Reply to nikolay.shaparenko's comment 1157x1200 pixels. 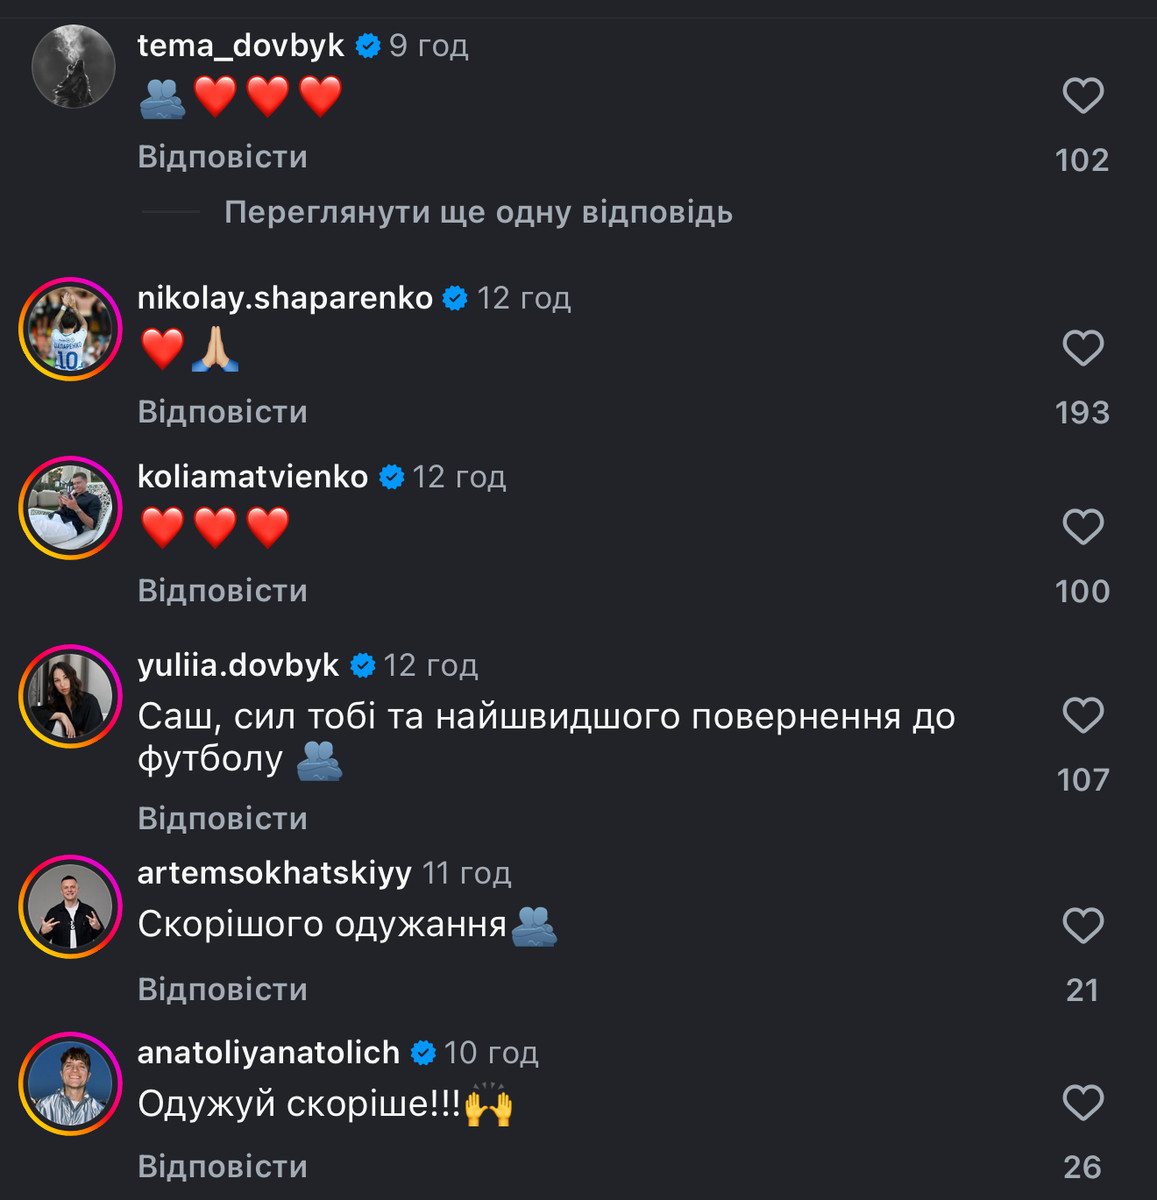[x=222, y=412]
